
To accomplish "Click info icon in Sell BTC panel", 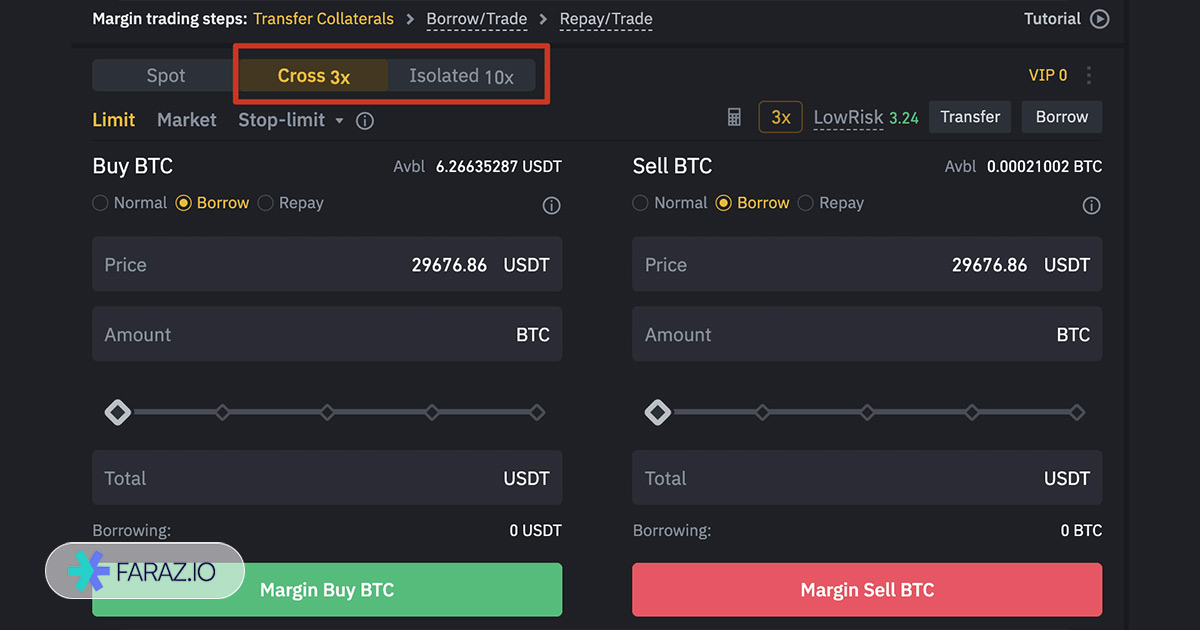I will pyautogui.click(x=1091, y=205).
